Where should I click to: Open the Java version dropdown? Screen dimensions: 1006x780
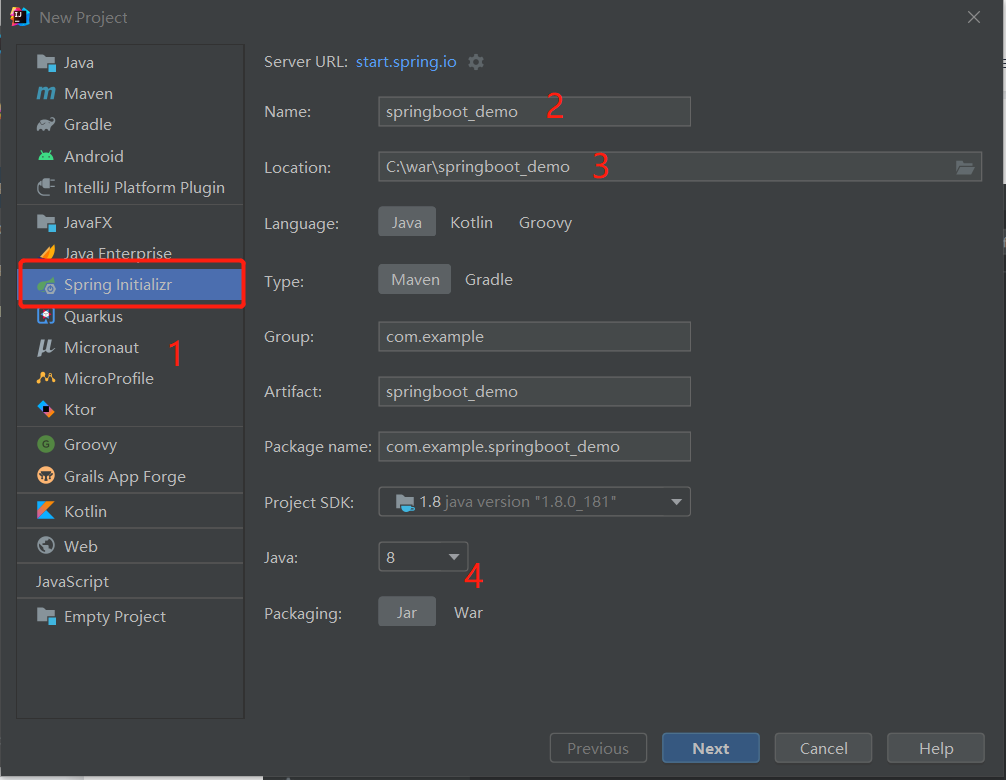tap(423, 557)
